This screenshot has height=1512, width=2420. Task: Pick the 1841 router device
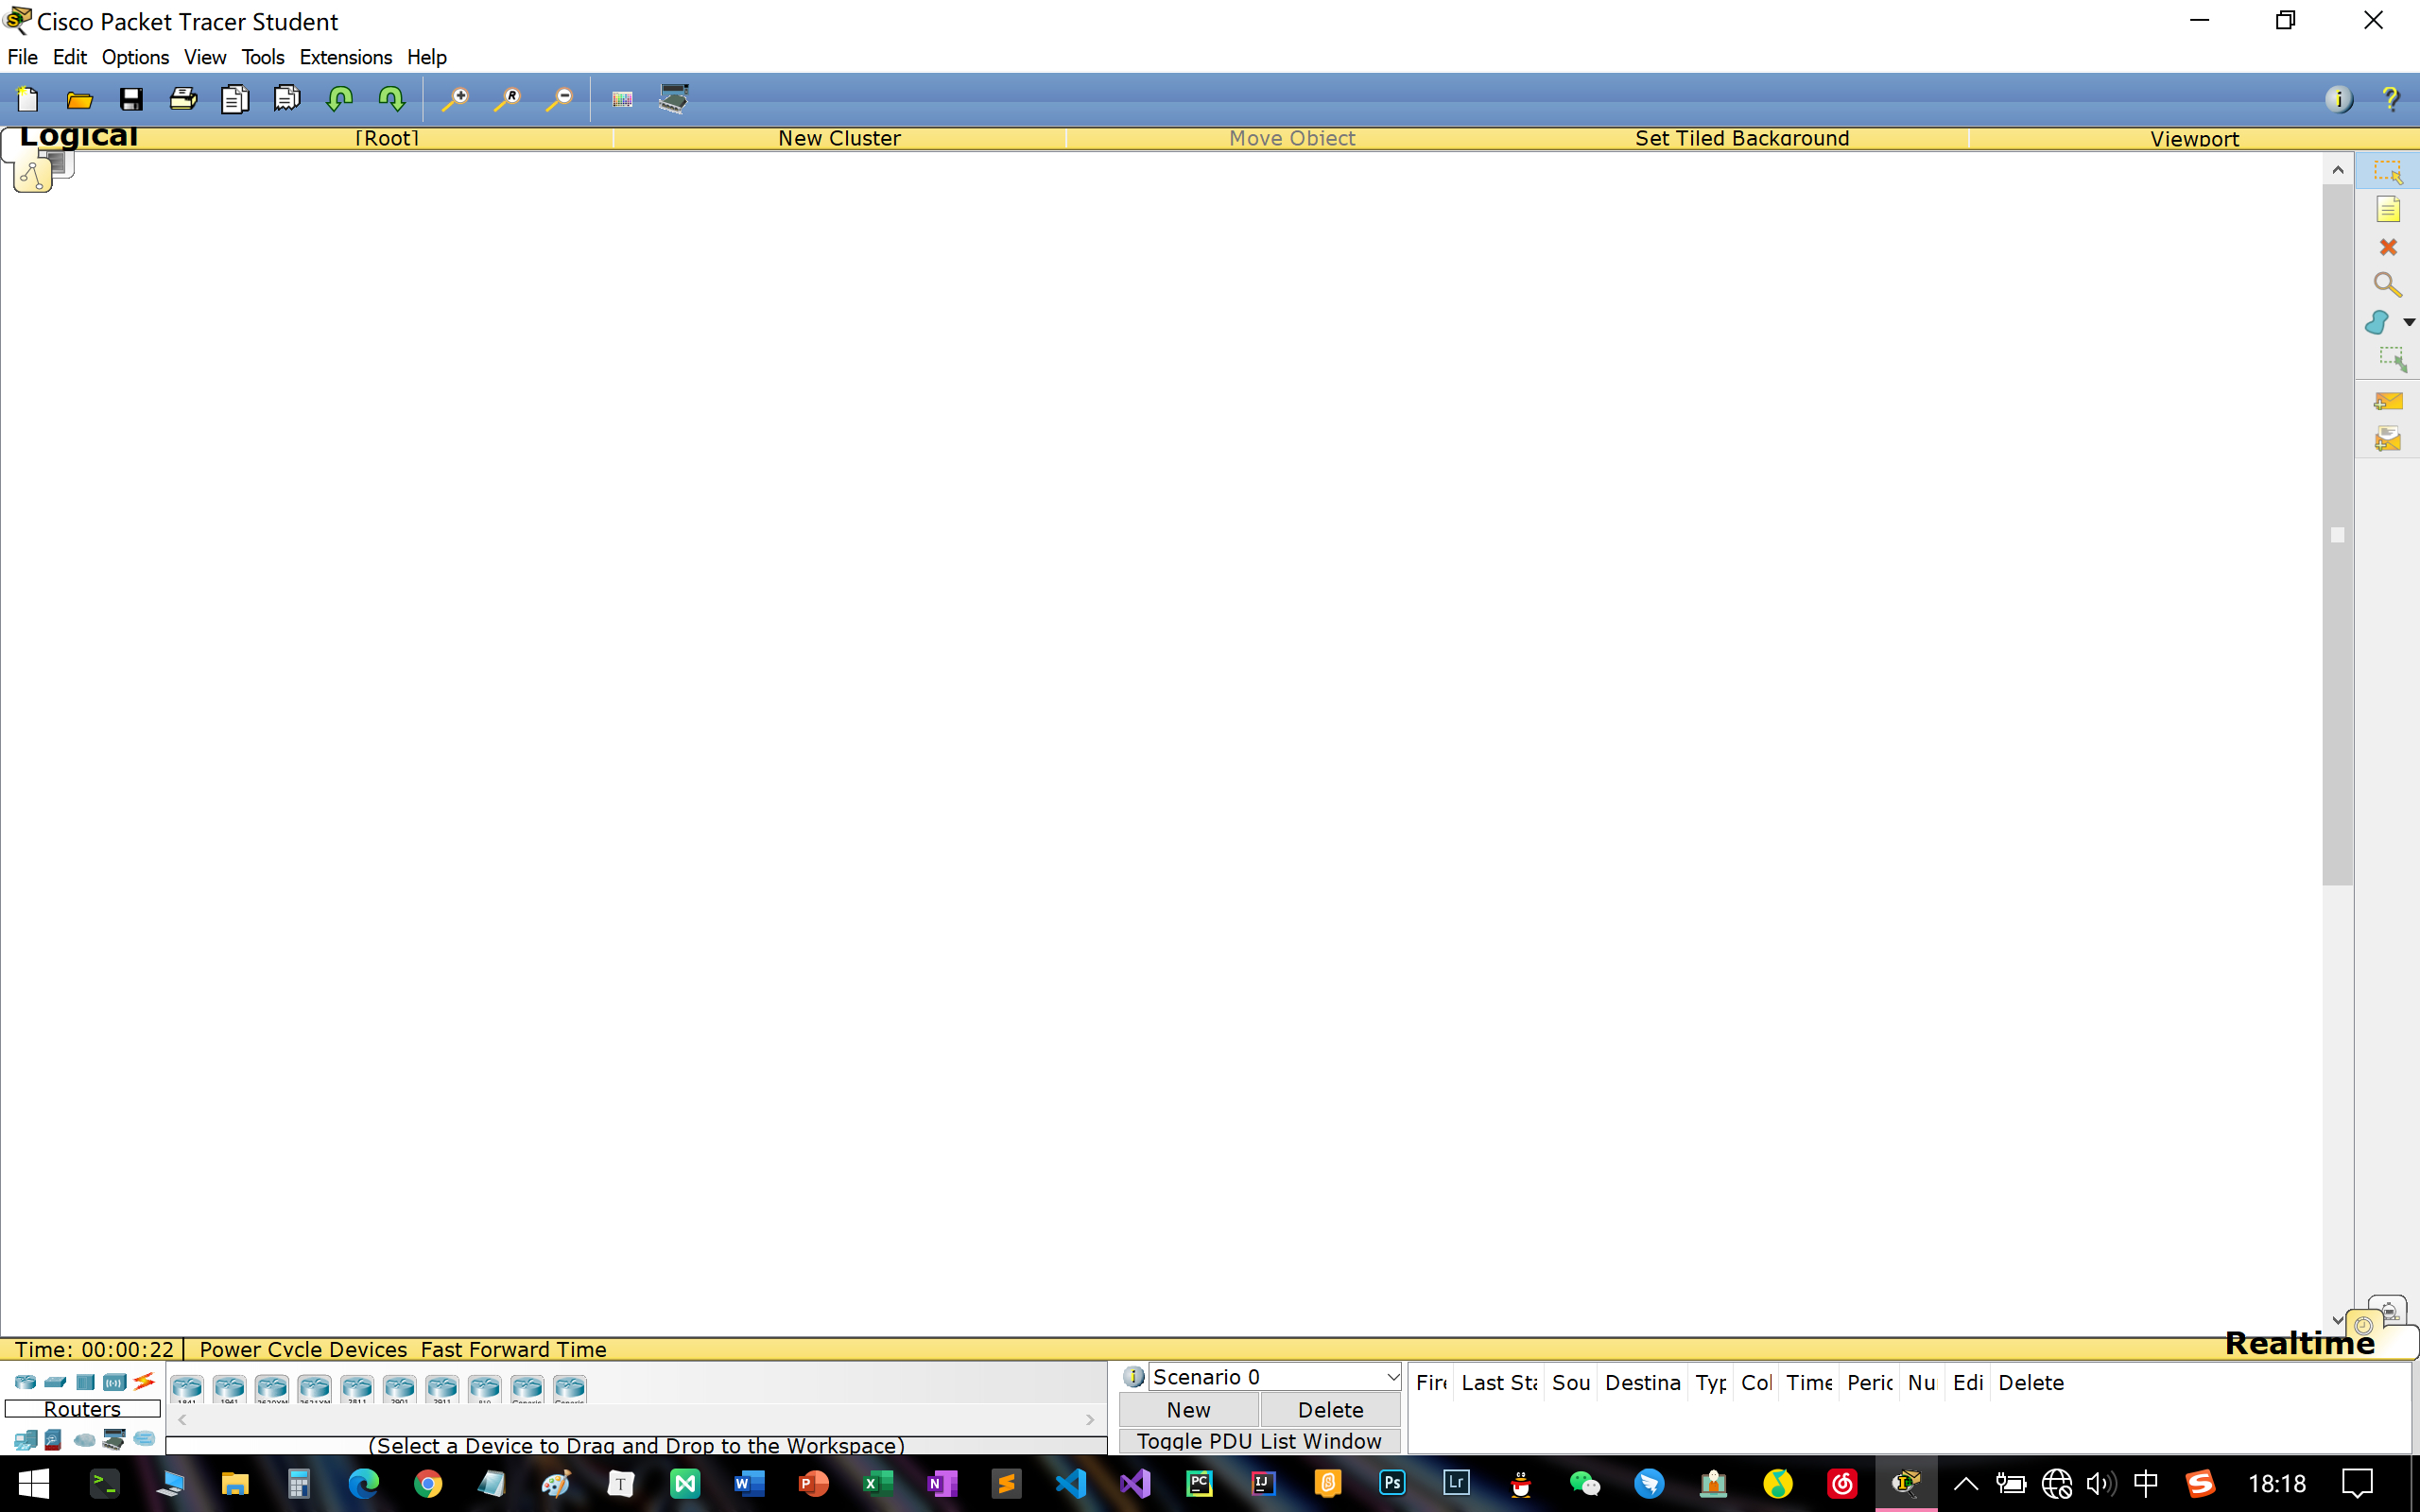tap(187, 1389)
